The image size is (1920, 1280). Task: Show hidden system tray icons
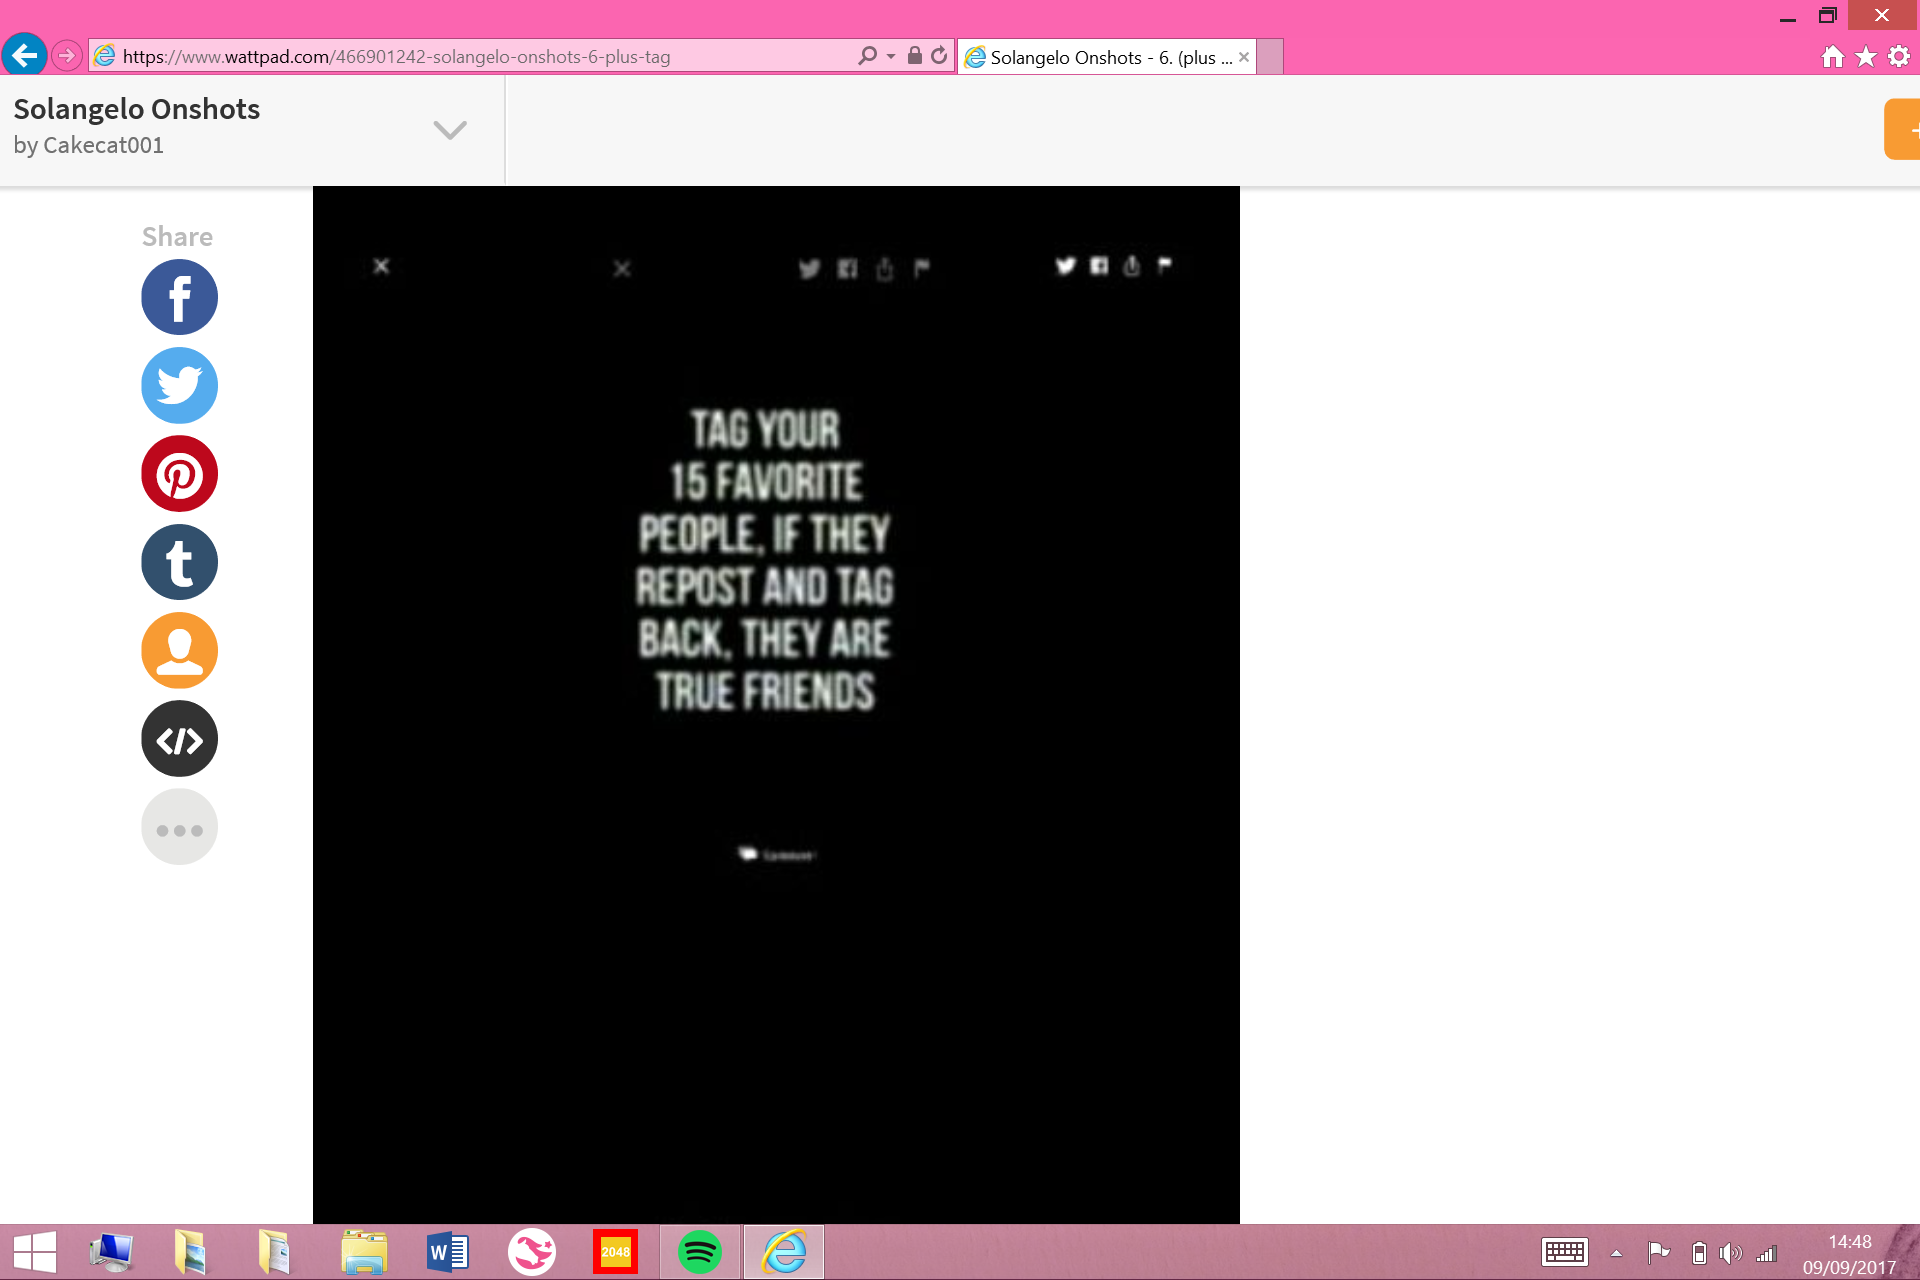pyautogui.click(x=1616, y=1253)
